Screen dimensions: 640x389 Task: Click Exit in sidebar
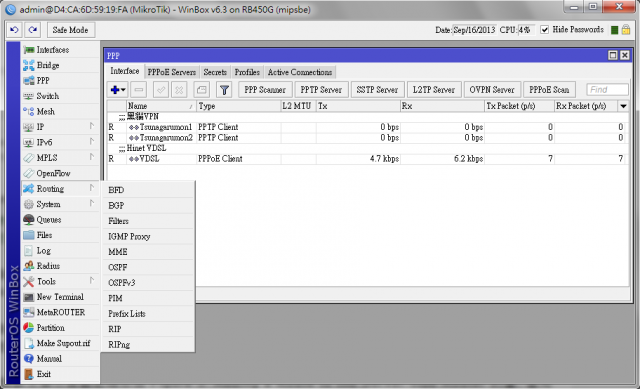pos(60,374)
